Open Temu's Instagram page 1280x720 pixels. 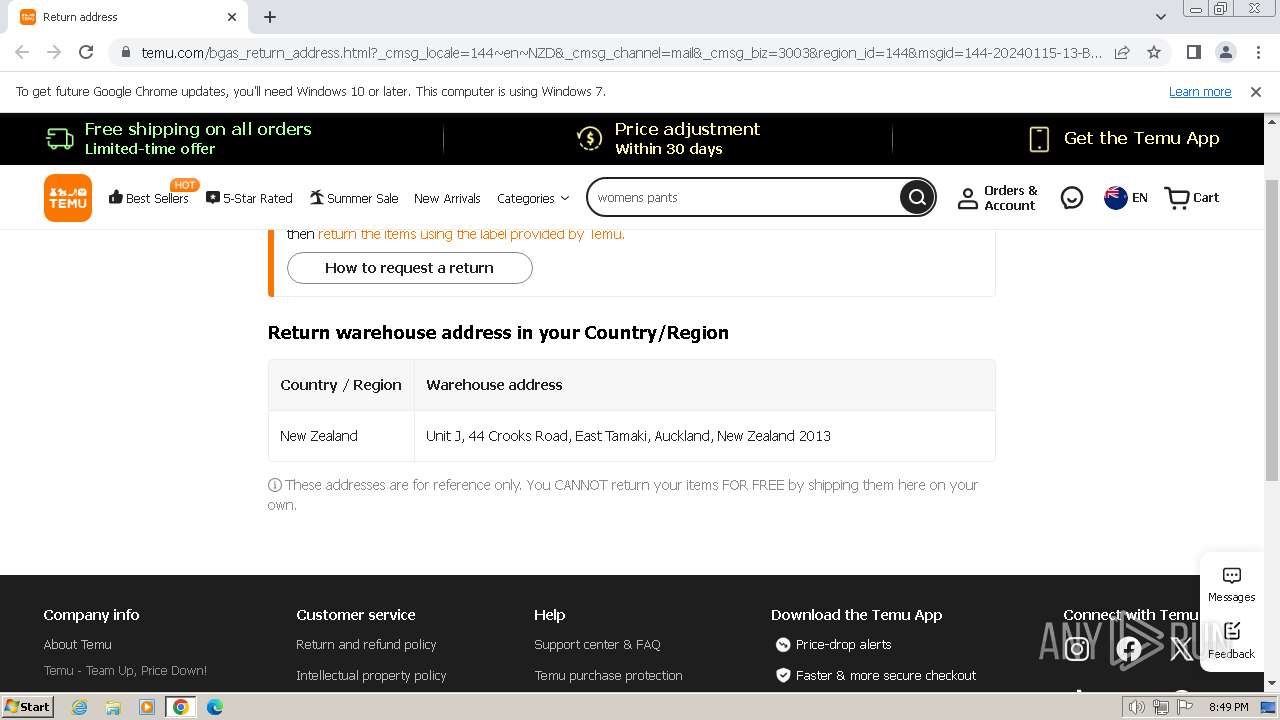coord(1077,650)
